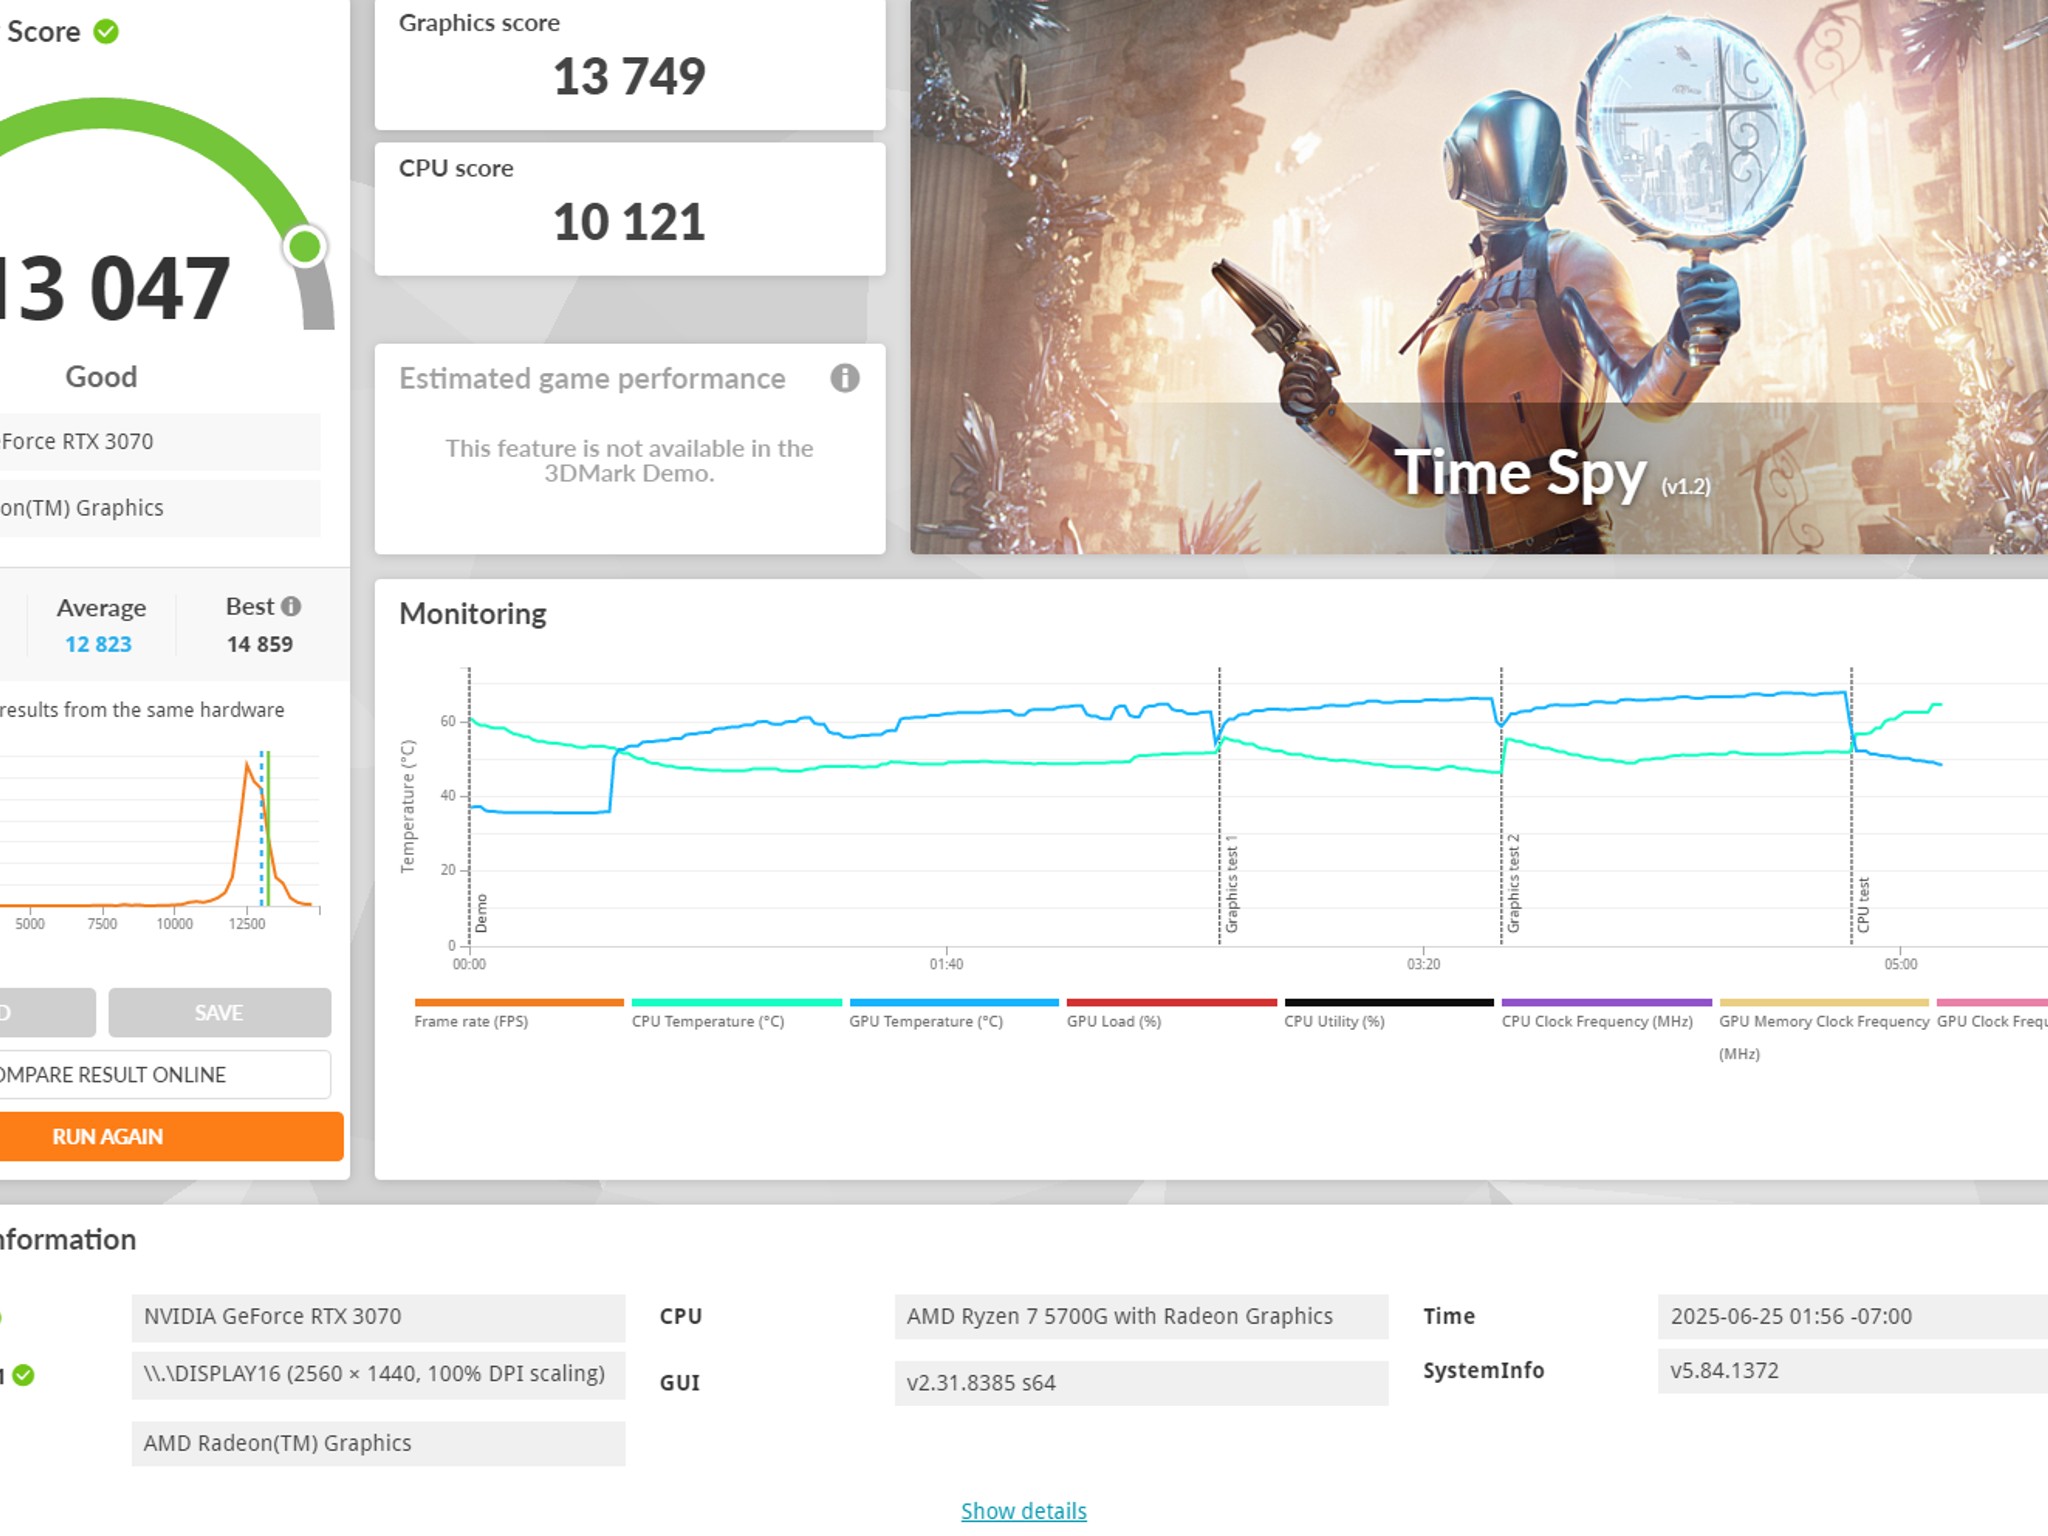Toggle the CPU Clock Frequency (MHz) legend
Image resolution: width=2048 pixels, height=1536 pixels.
1606,1013
